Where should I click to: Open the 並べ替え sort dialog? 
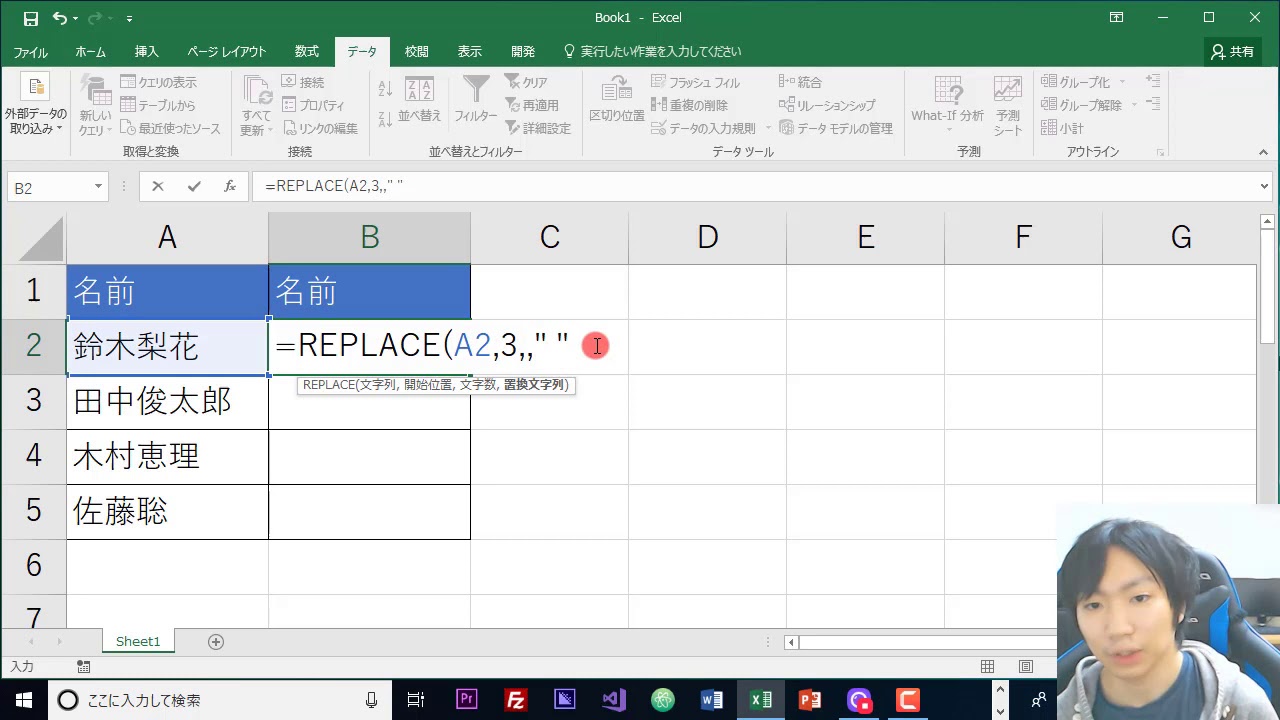coord(420,100)
